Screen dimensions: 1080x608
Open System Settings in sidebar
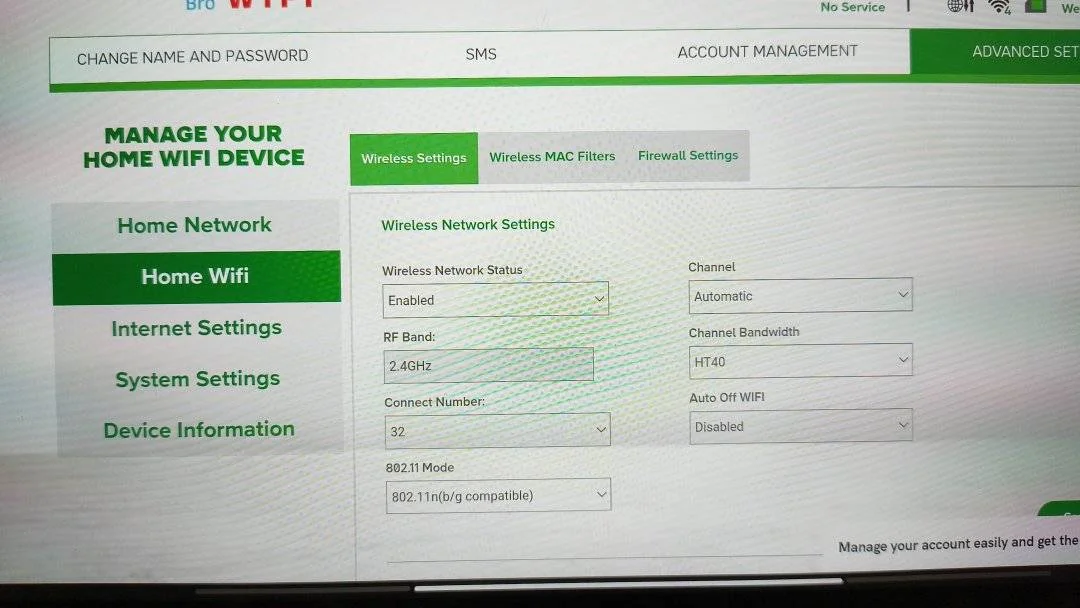[198, 379]
